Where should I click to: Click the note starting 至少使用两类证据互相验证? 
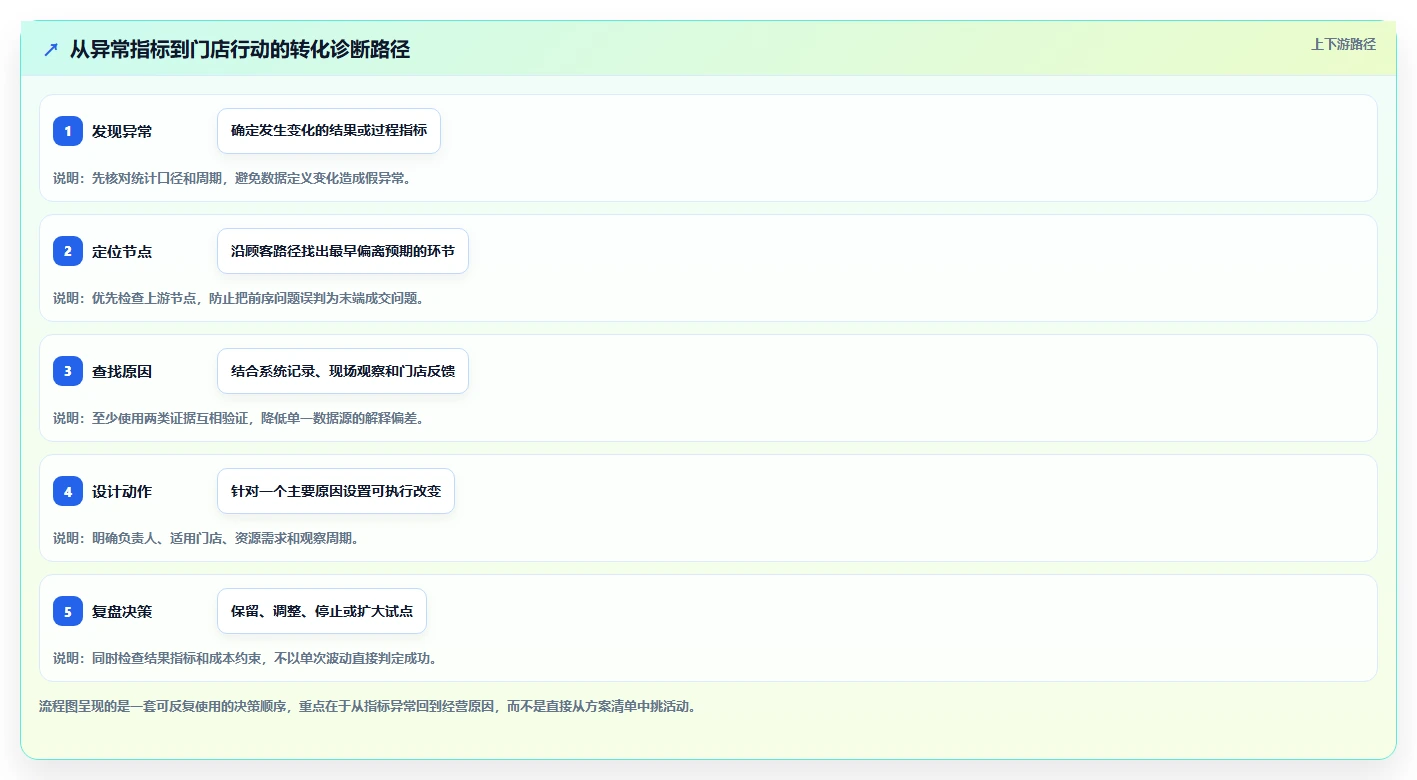coord(239,418)
